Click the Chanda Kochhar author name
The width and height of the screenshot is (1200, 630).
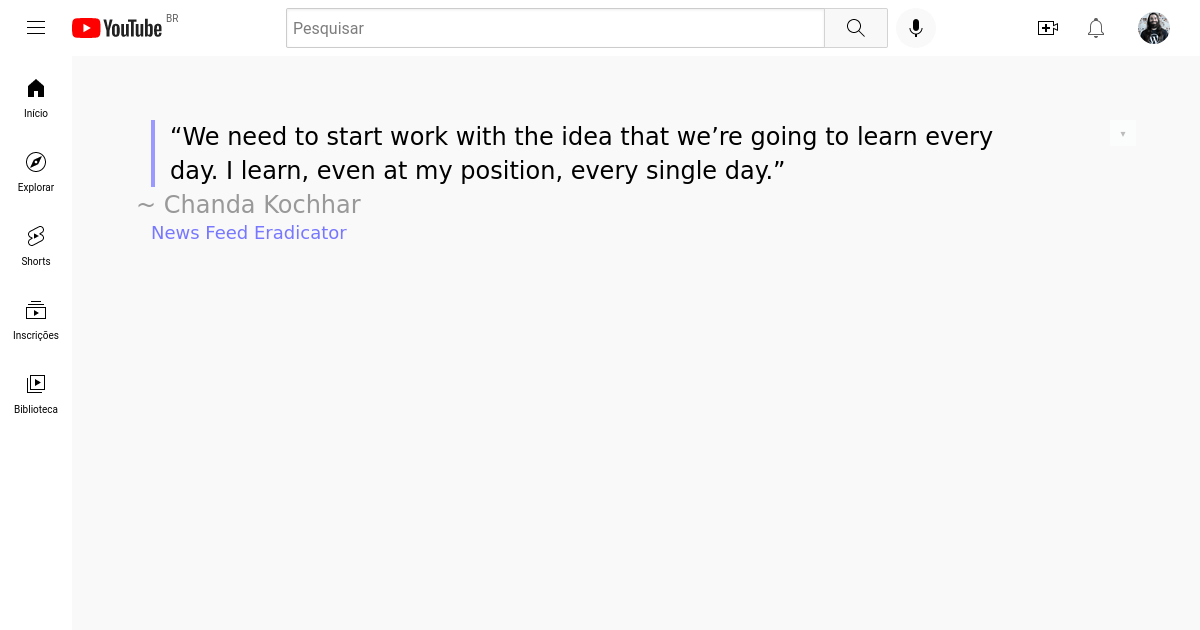[262, 204]
